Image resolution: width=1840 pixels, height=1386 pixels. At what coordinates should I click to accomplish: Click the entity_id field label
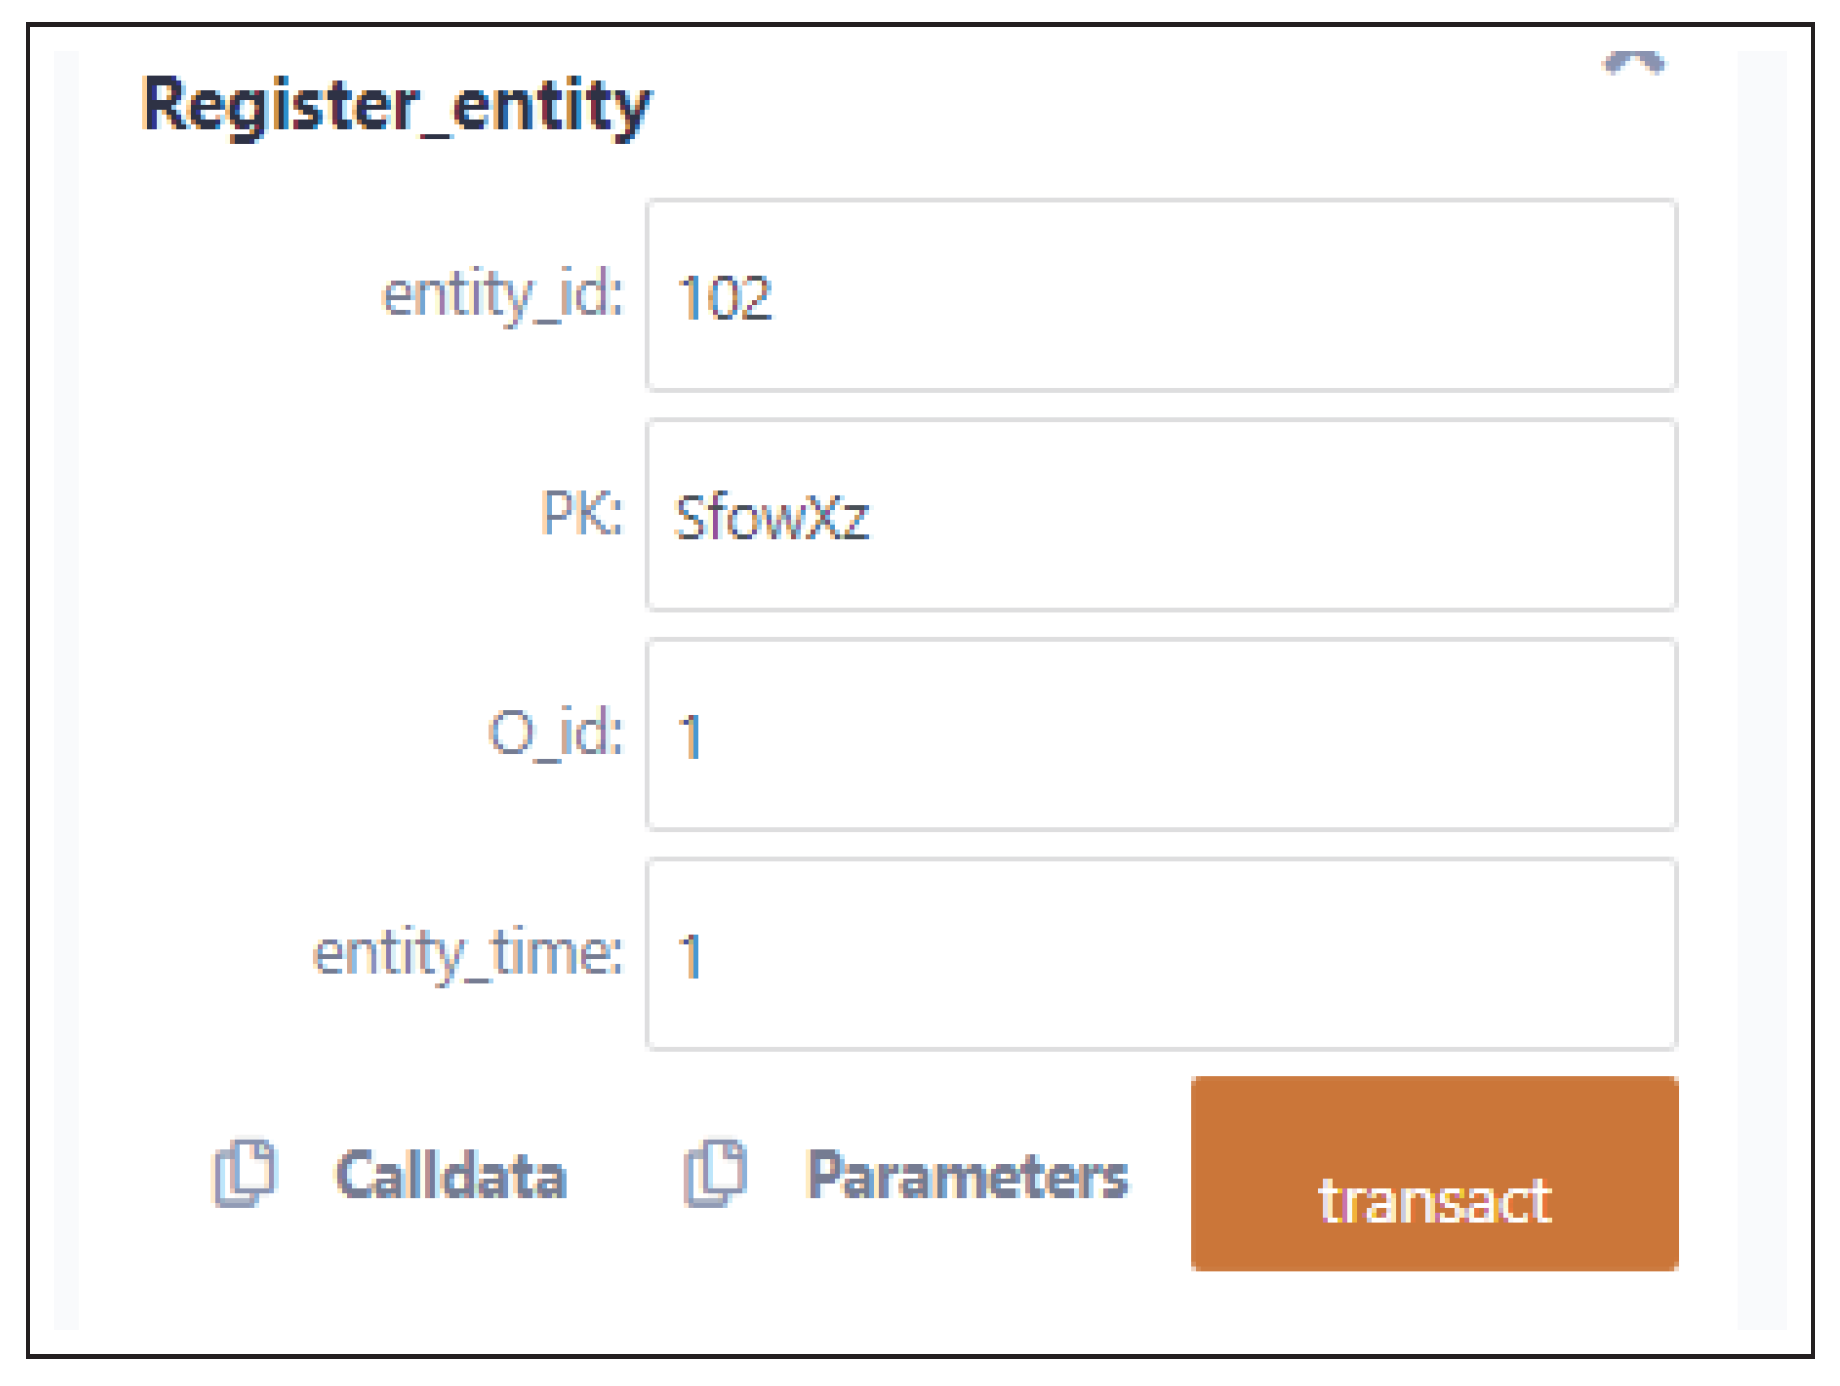(502, 296)
